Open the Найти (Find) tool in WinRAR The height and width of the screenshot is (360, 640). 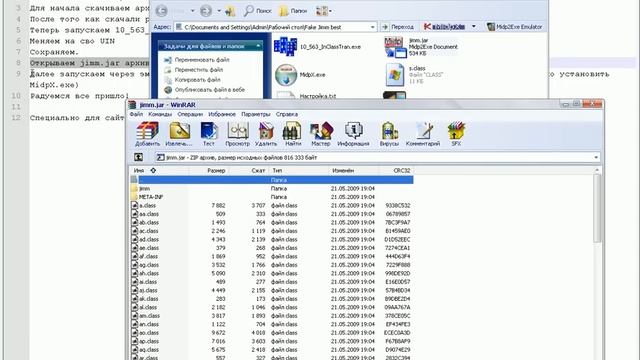point(293,134)
